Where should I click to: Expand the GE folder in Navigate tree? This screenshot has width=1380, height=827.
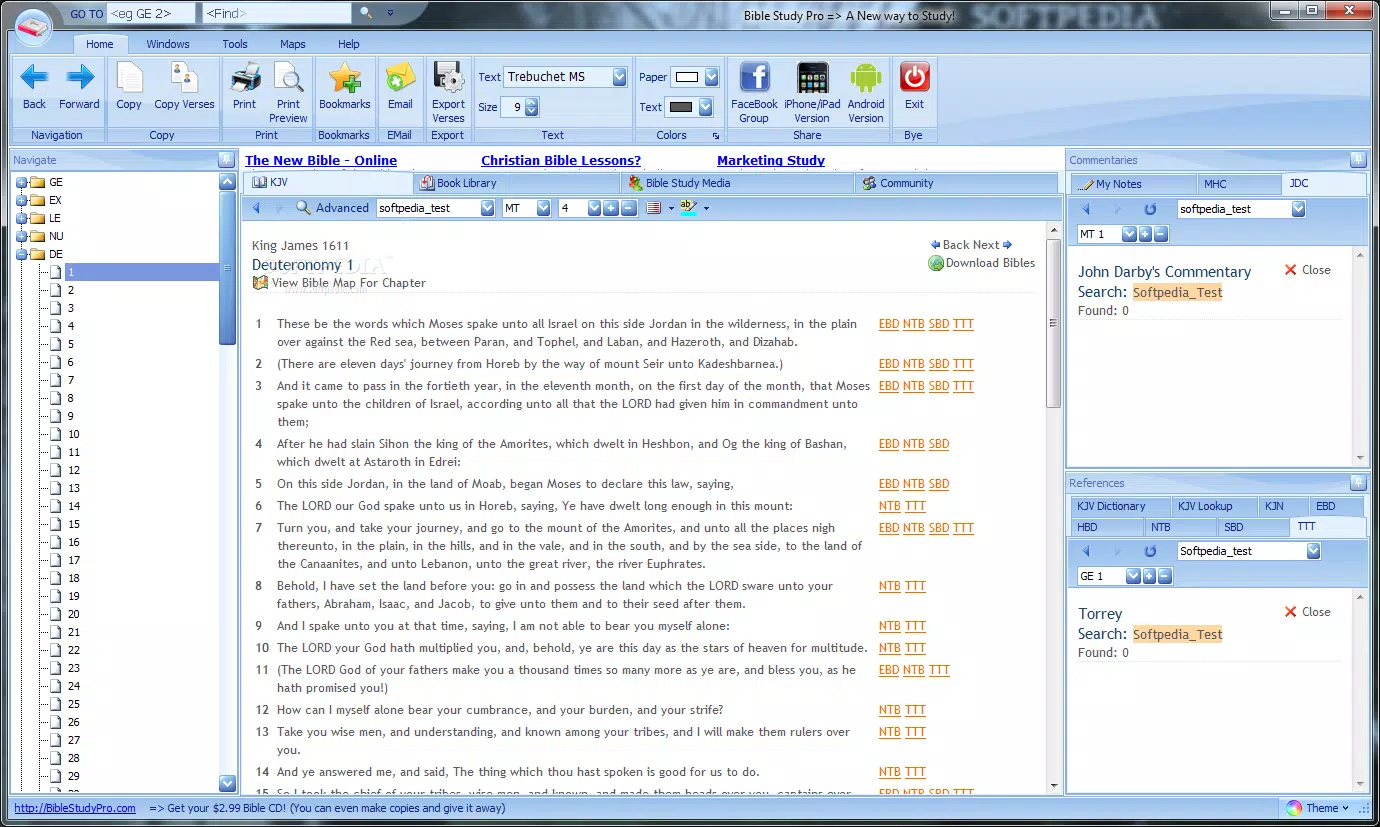click(21, 182)
